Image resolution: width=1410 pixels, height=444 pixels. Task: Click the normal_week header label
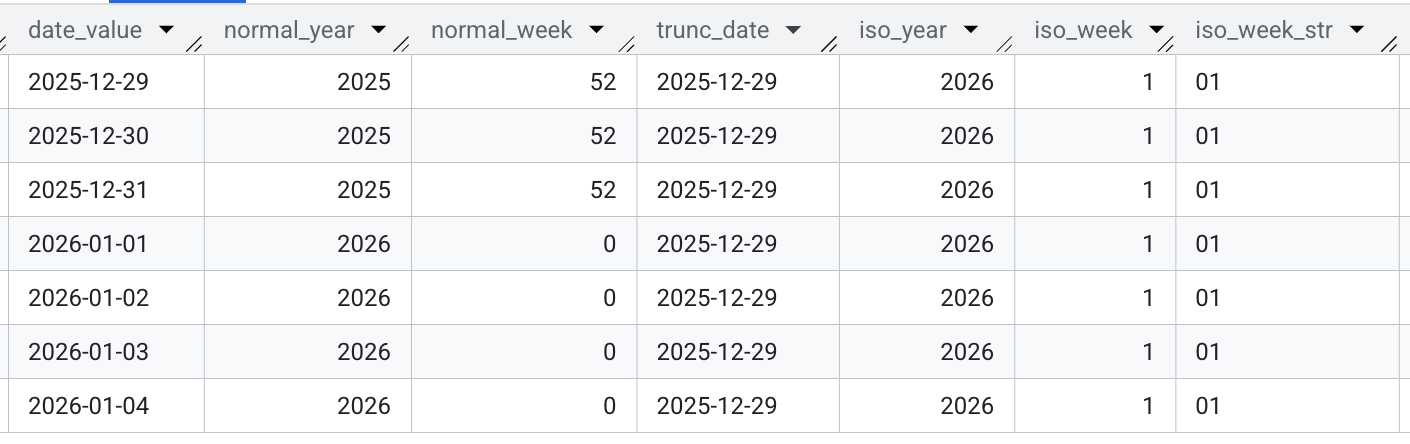point(501,31)
